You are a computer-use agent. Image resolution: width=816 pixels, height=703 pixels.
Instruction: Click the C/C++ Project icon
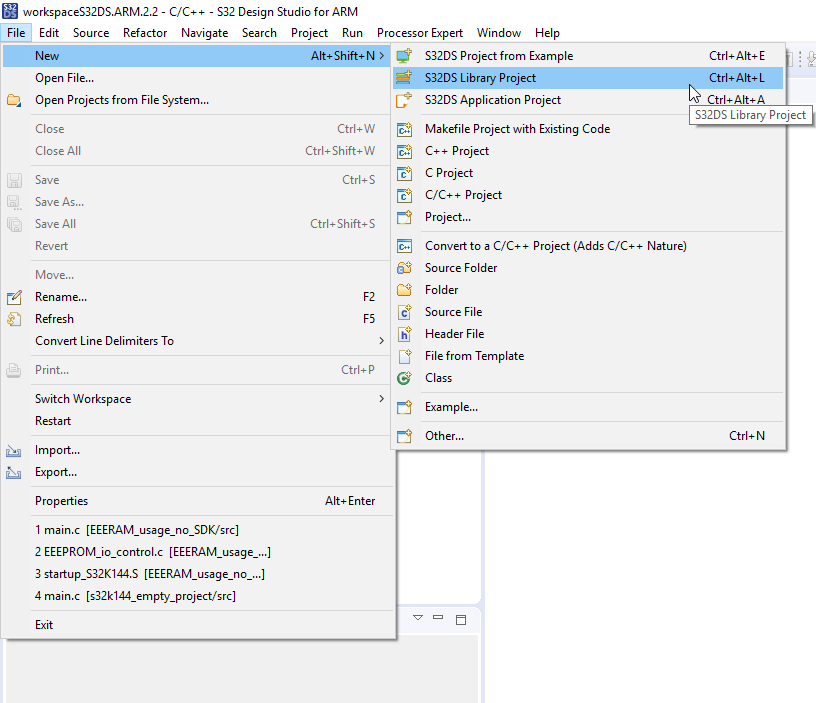[x=404, y=195]
